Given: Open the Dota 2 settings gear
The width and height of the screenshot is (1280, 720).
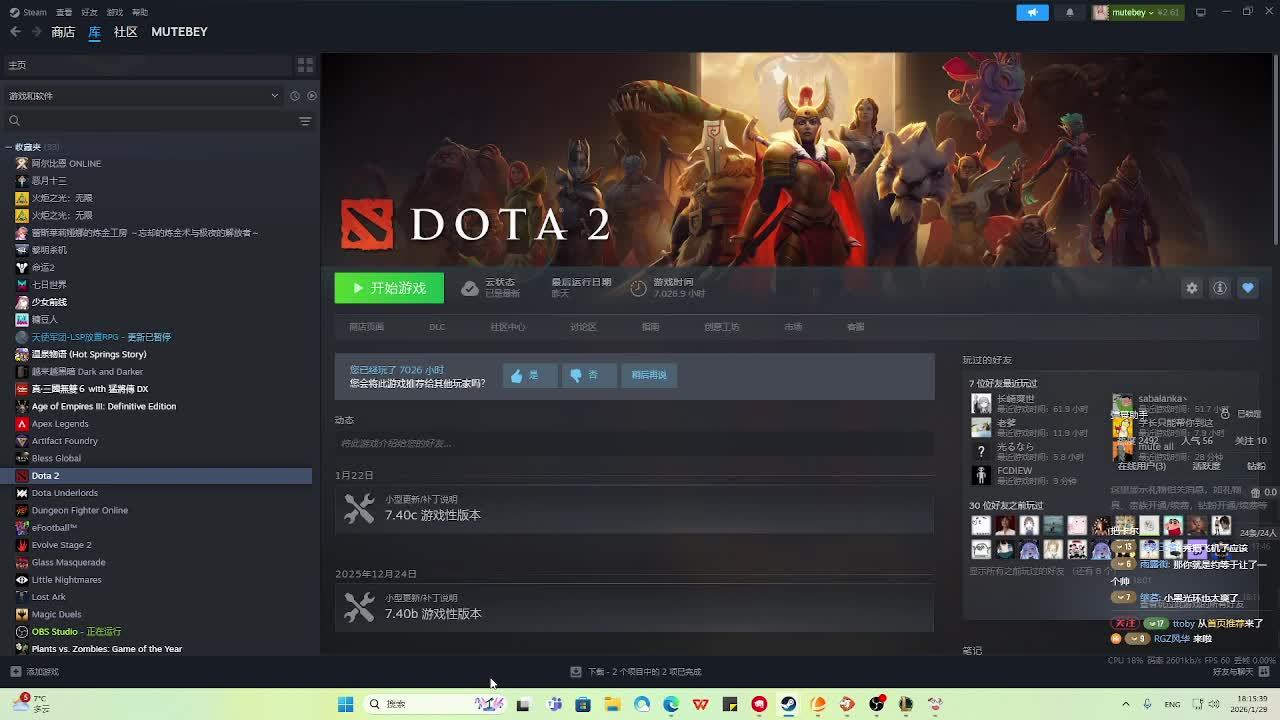Looking at the screenshot, I should pos(1191,288).
